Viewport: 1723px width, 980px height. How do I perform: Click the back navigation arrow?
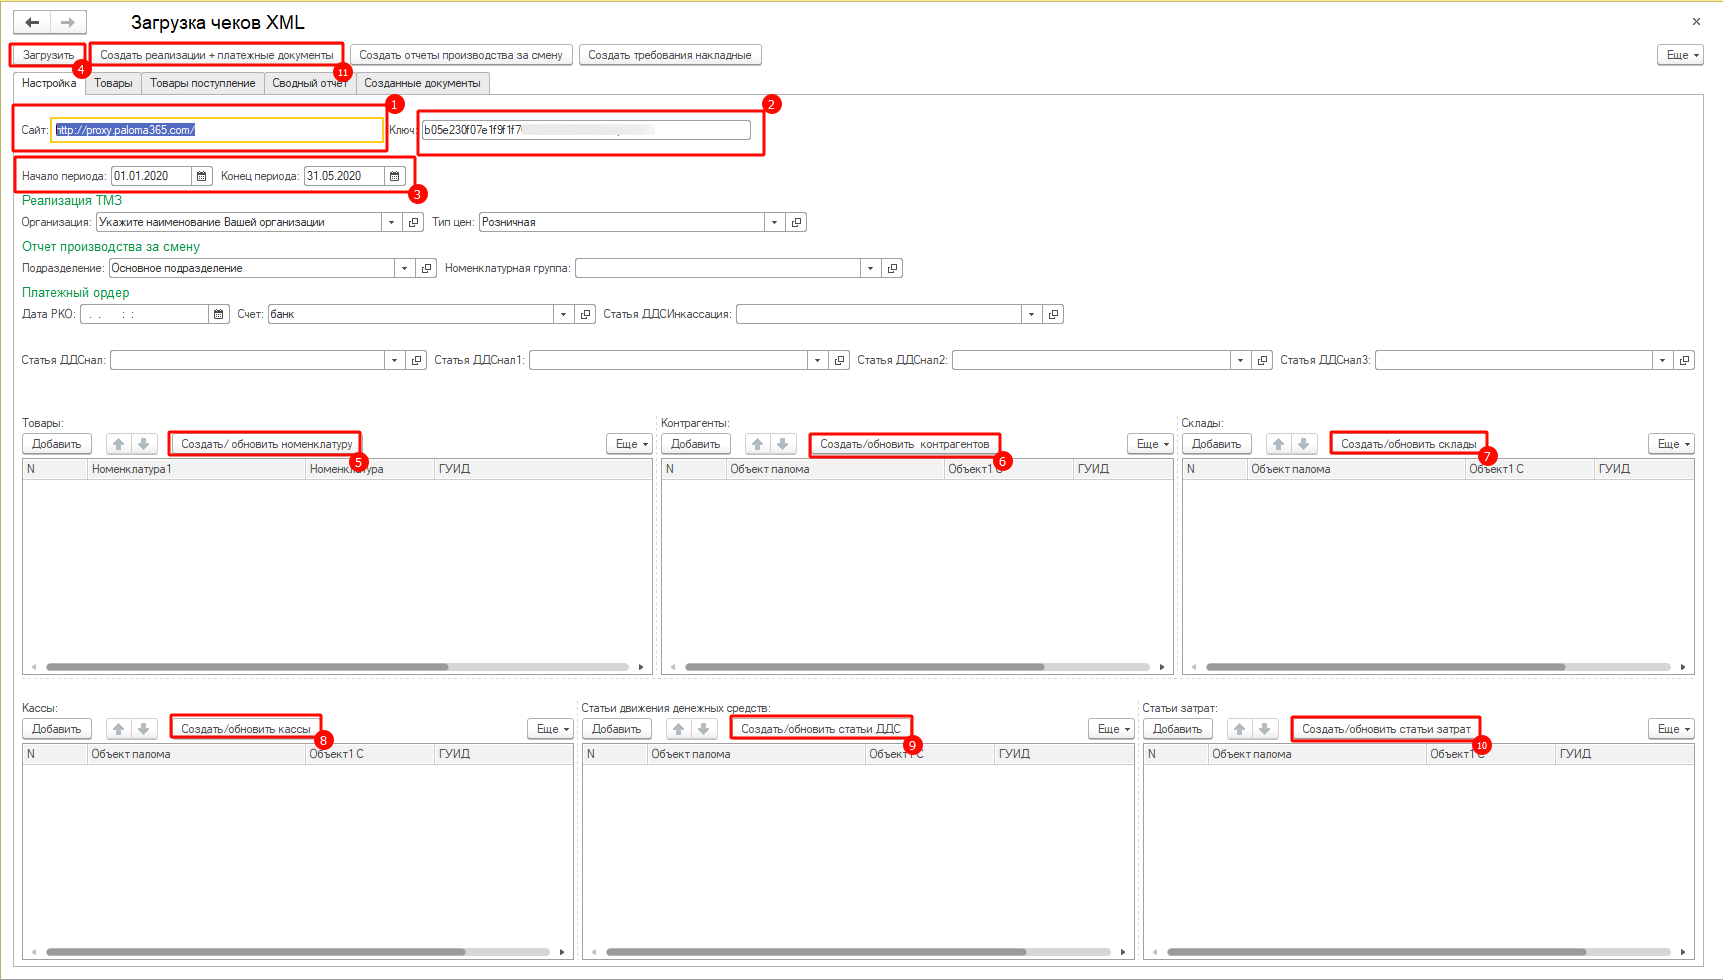click(33, 22)
